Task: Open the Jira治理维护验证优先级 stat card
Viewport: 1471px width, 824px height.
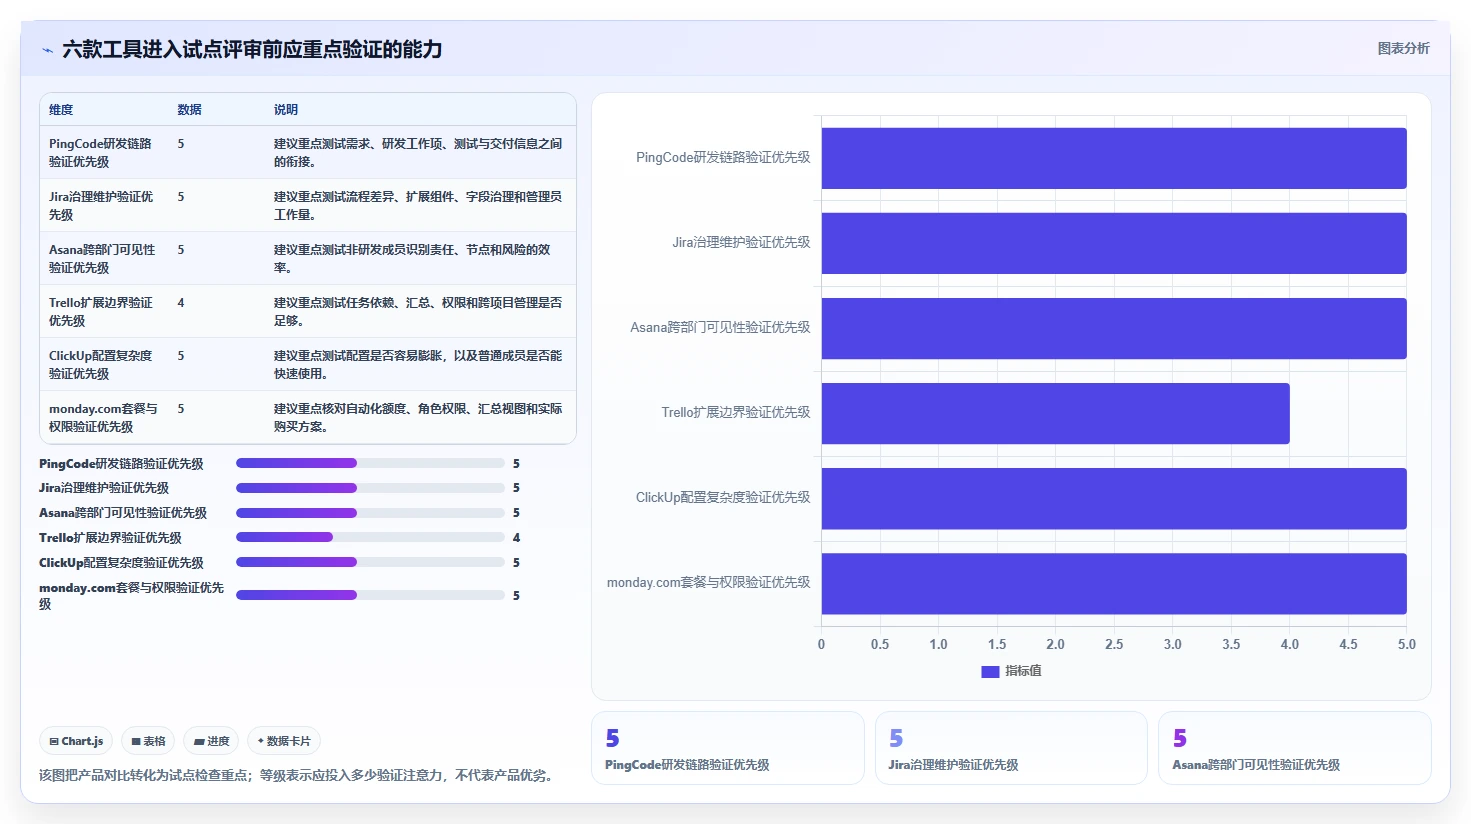Action: pyautogui.click(x=1011, y=748)
